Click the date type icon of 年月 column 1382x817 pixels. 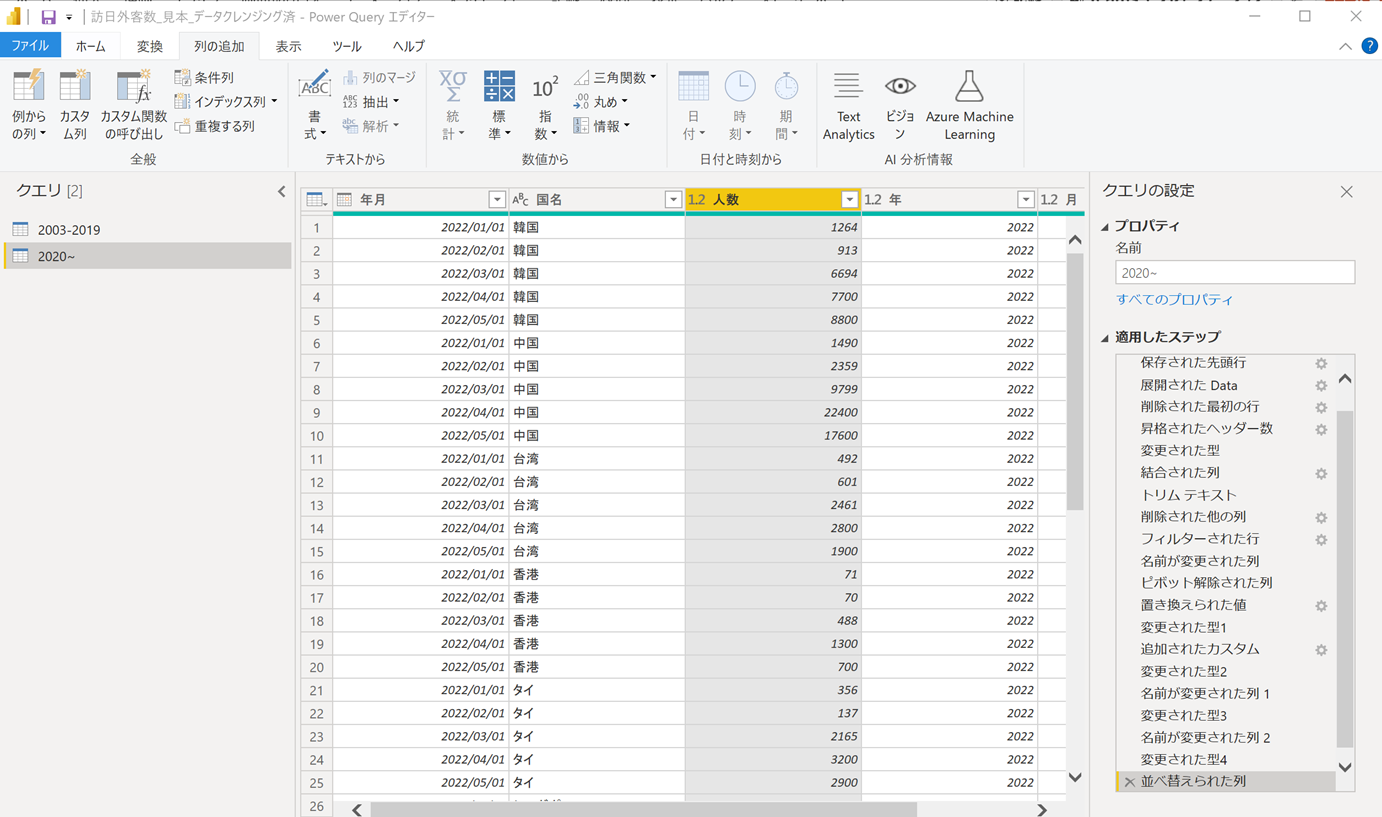pyautogui.click(x=345, y=200)
